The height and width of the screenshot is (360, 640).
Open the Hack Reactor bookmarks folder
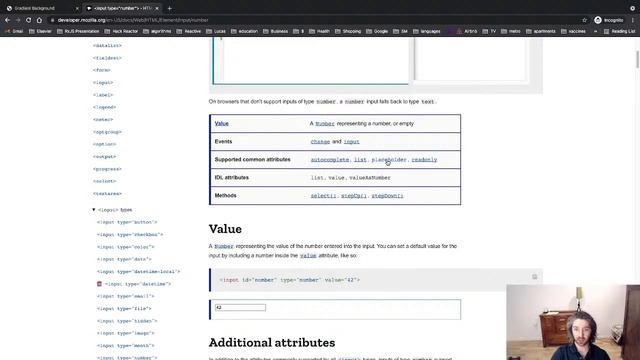click(121, 31)
